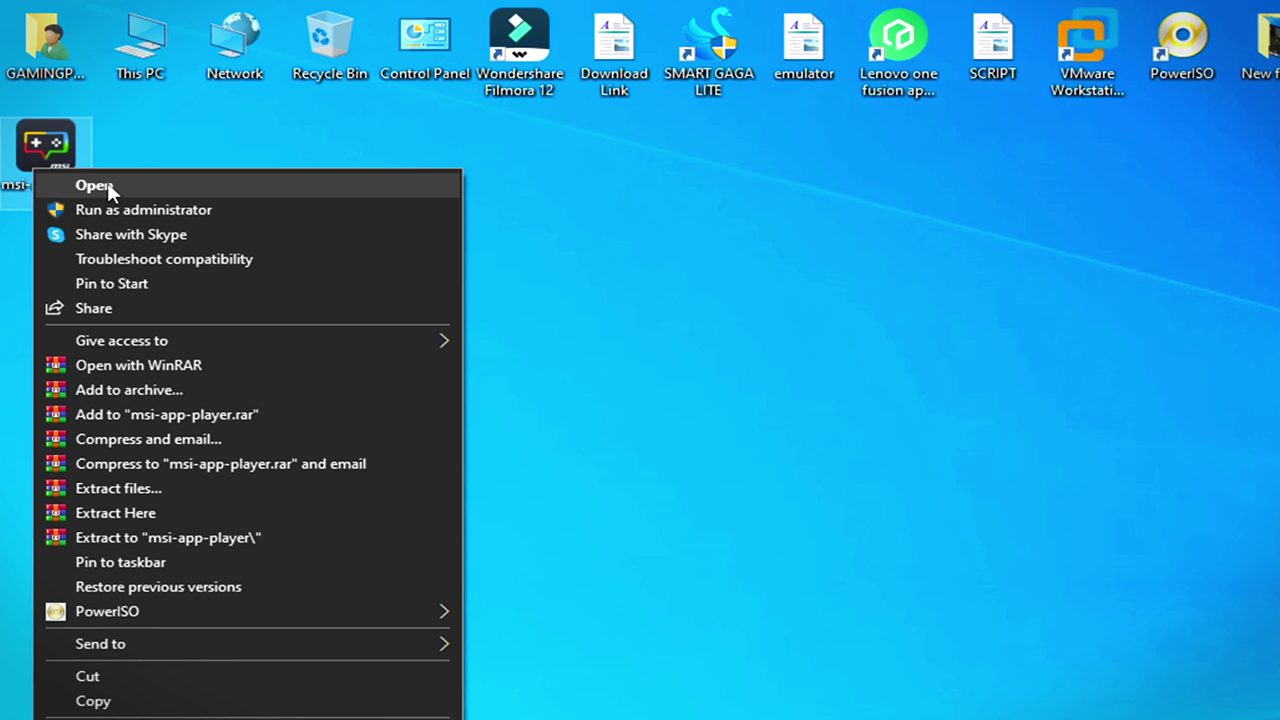Select the VMware Workstation shortcut
Screen dimensions: 1280x720
click(1087, 52)
